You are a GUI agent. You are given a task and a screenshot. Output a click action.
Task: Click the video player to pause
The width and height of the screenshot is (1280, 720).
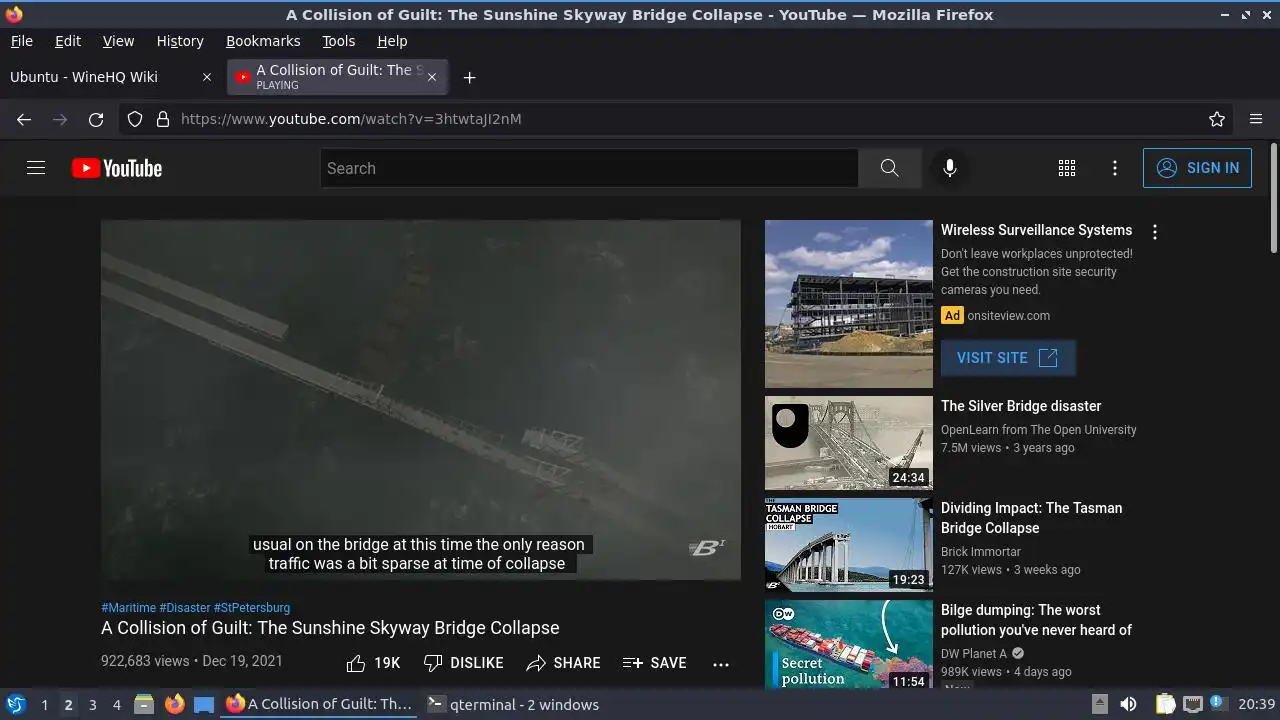click(421, 400)
